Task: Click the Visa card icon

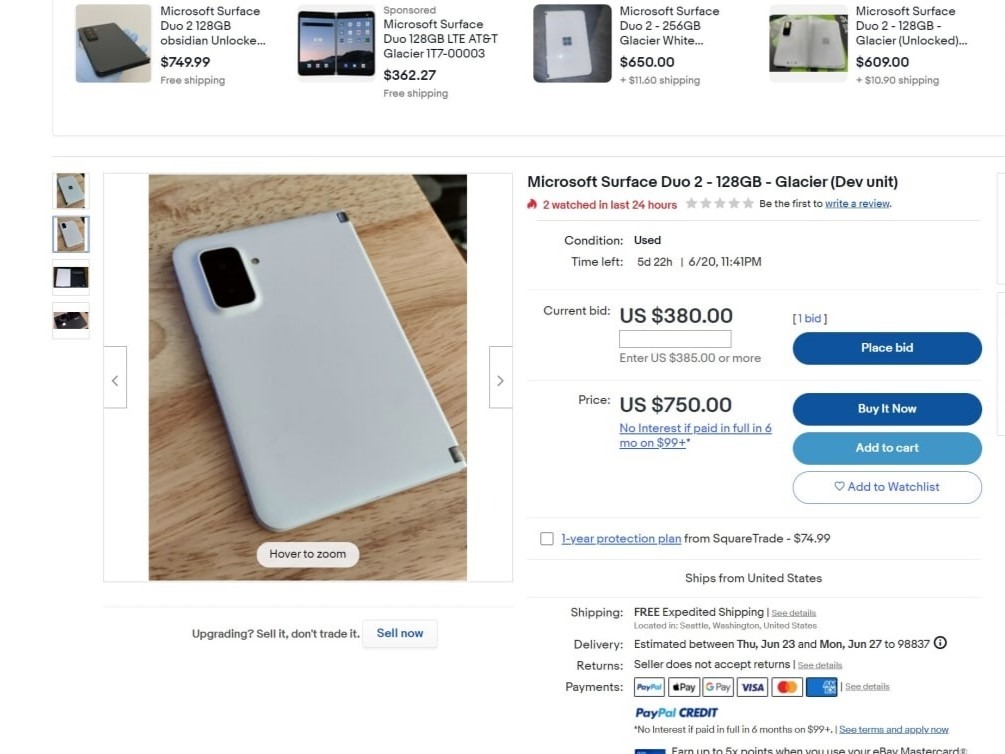Action: (752, 687)
